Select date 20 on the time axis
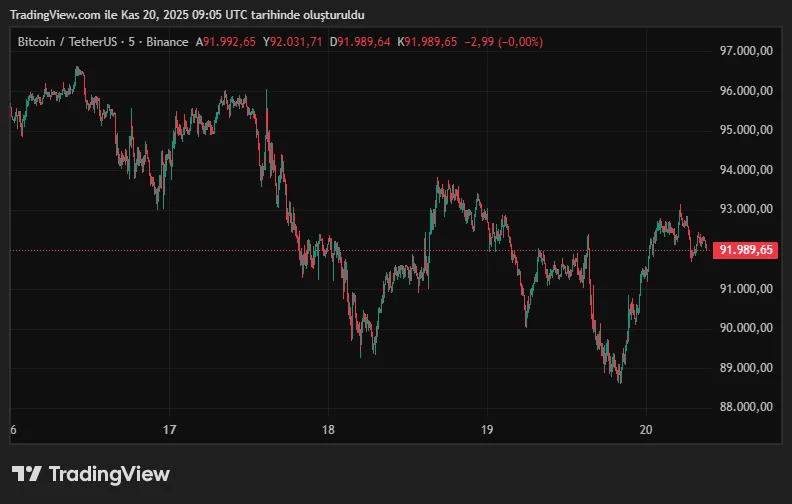792x504 pixels. pyautogui.click(x=645, y=430)
